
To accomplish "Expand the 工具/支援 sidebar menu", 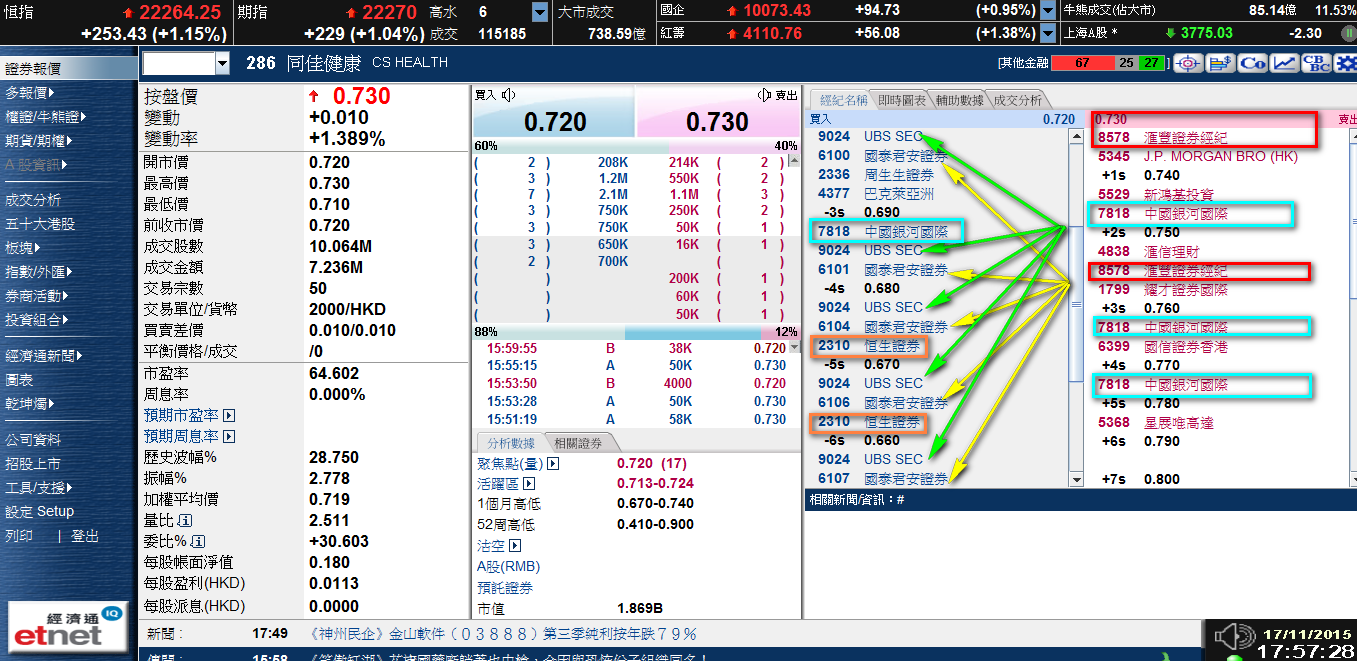I will click(x=38, y=488).
